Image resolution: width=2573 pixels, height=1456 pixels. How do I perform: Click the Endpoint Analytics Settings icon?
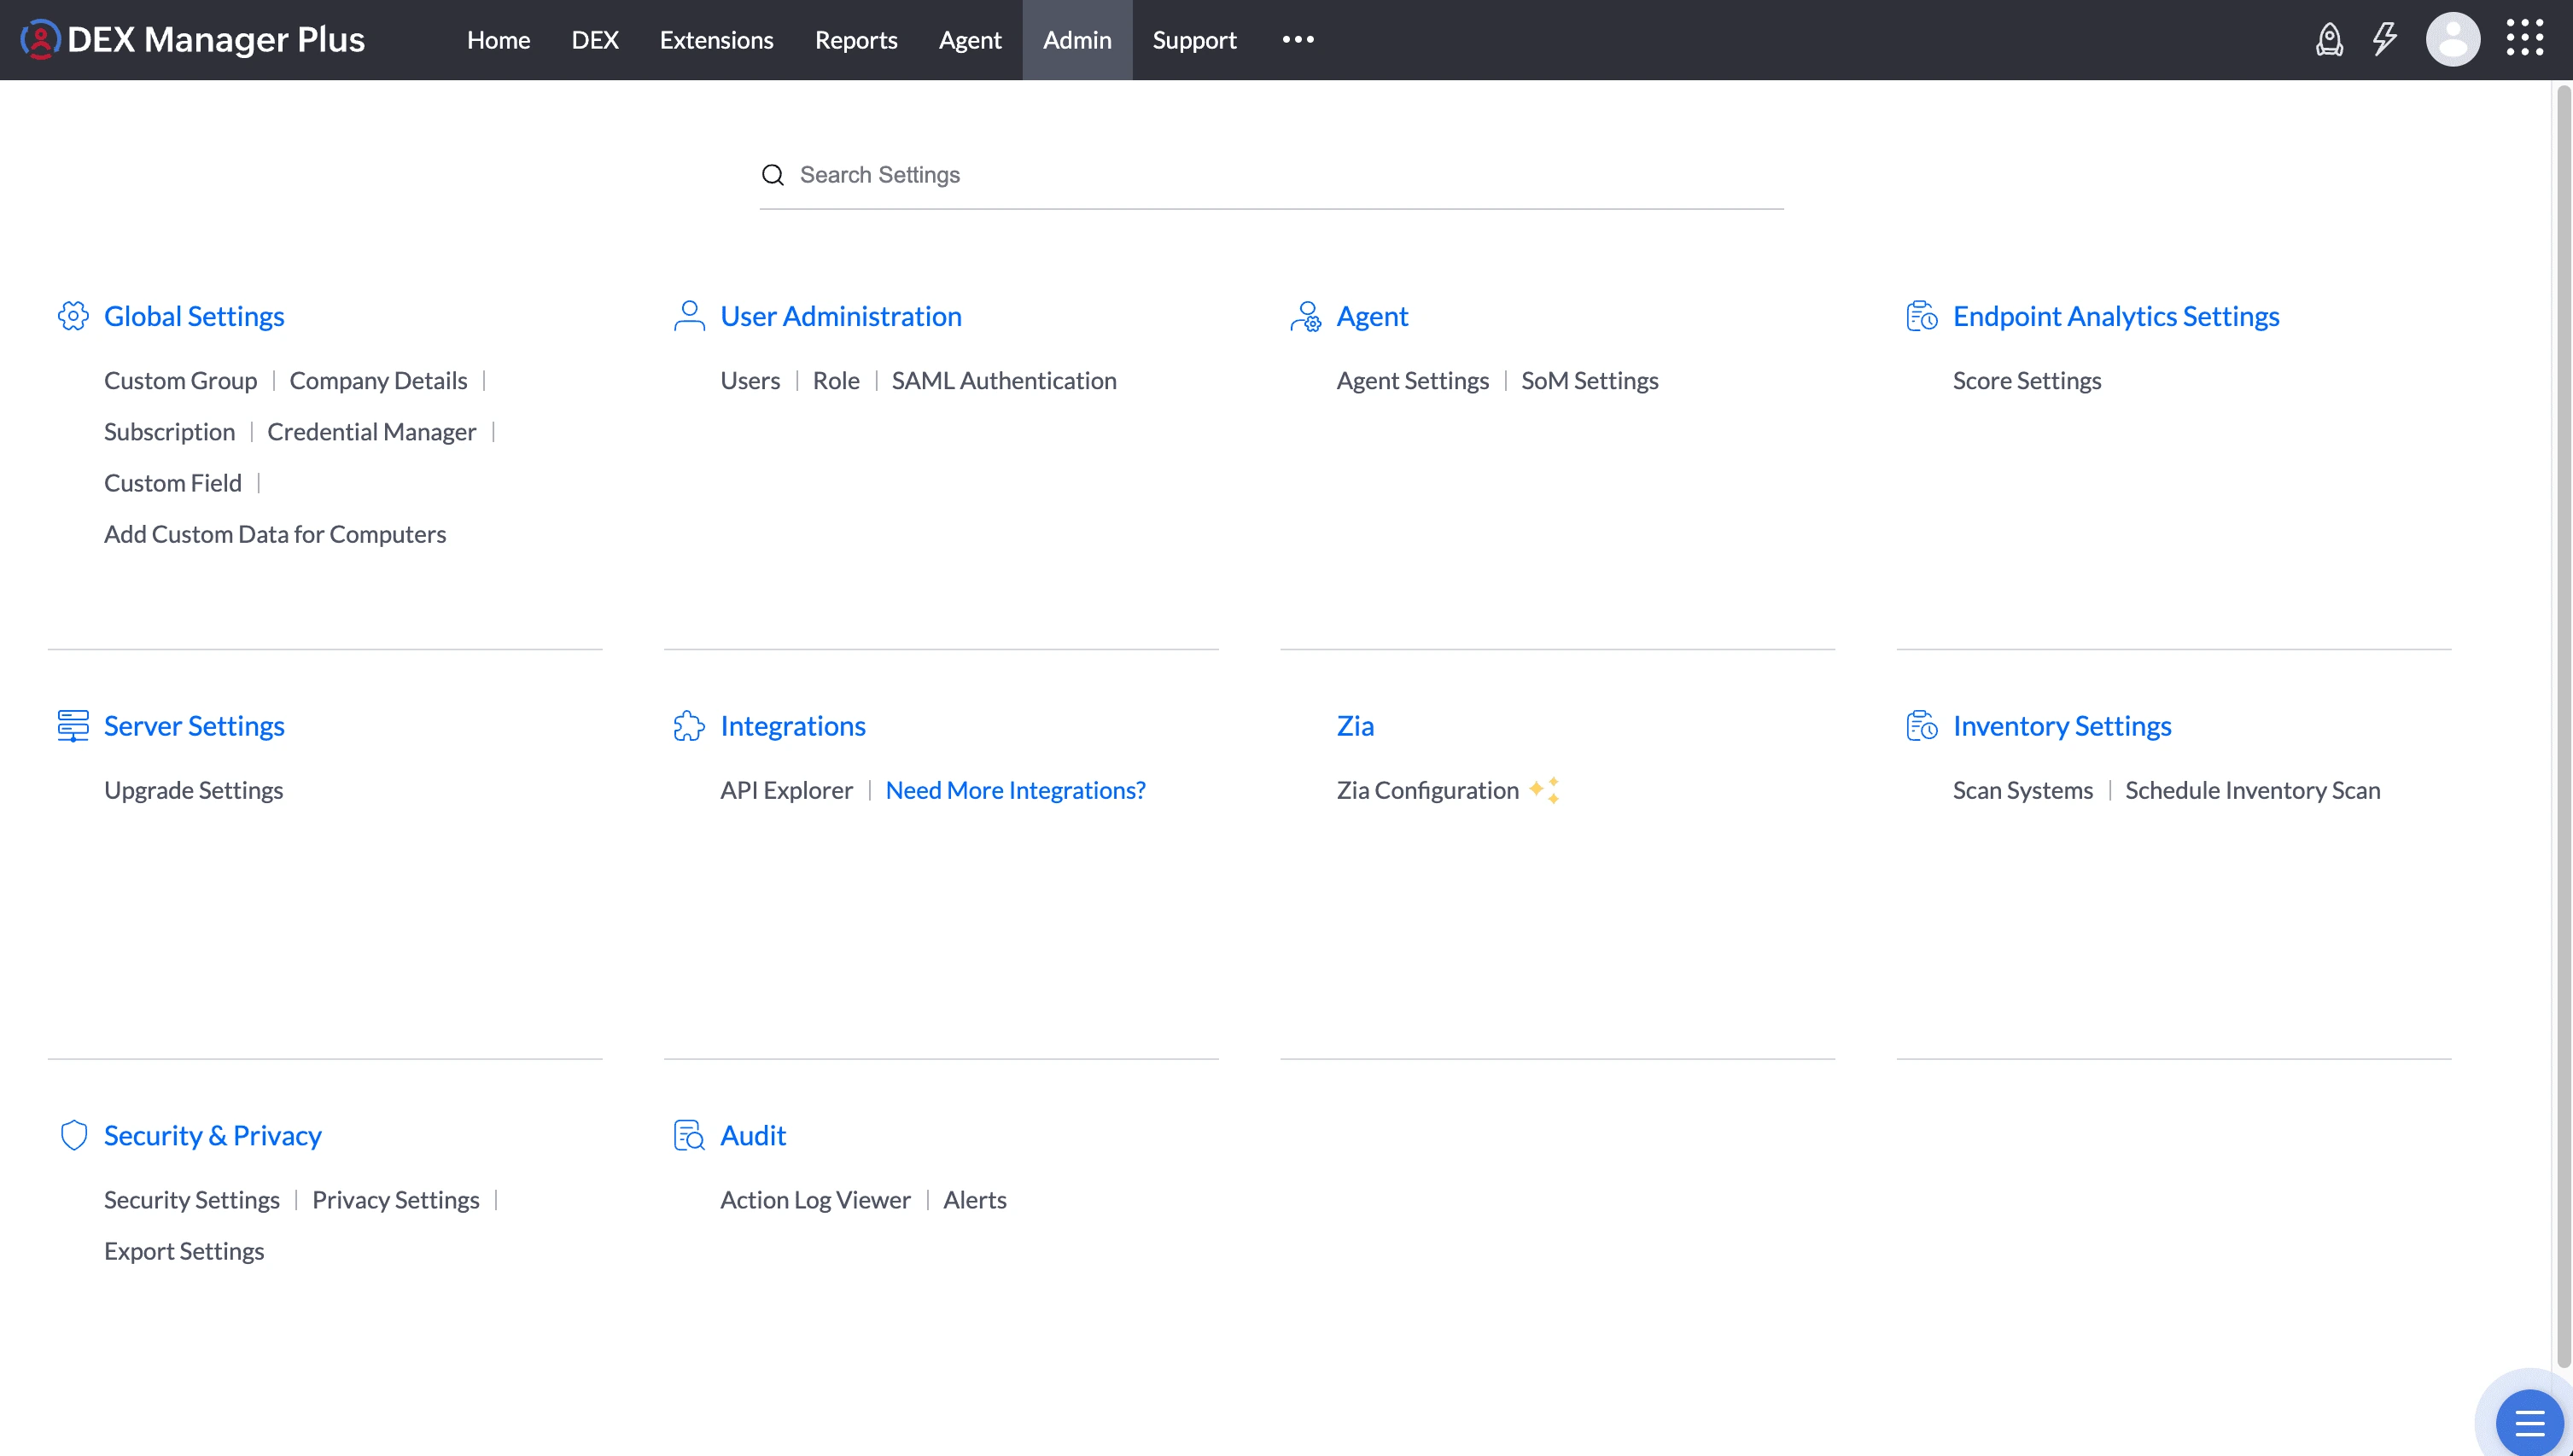[x=1921, y=316]
